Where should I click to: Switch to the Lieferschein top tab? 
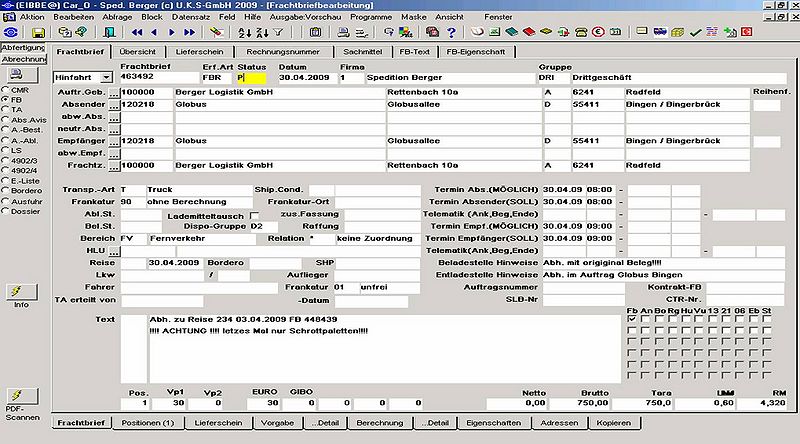click(x=199, y=52)
